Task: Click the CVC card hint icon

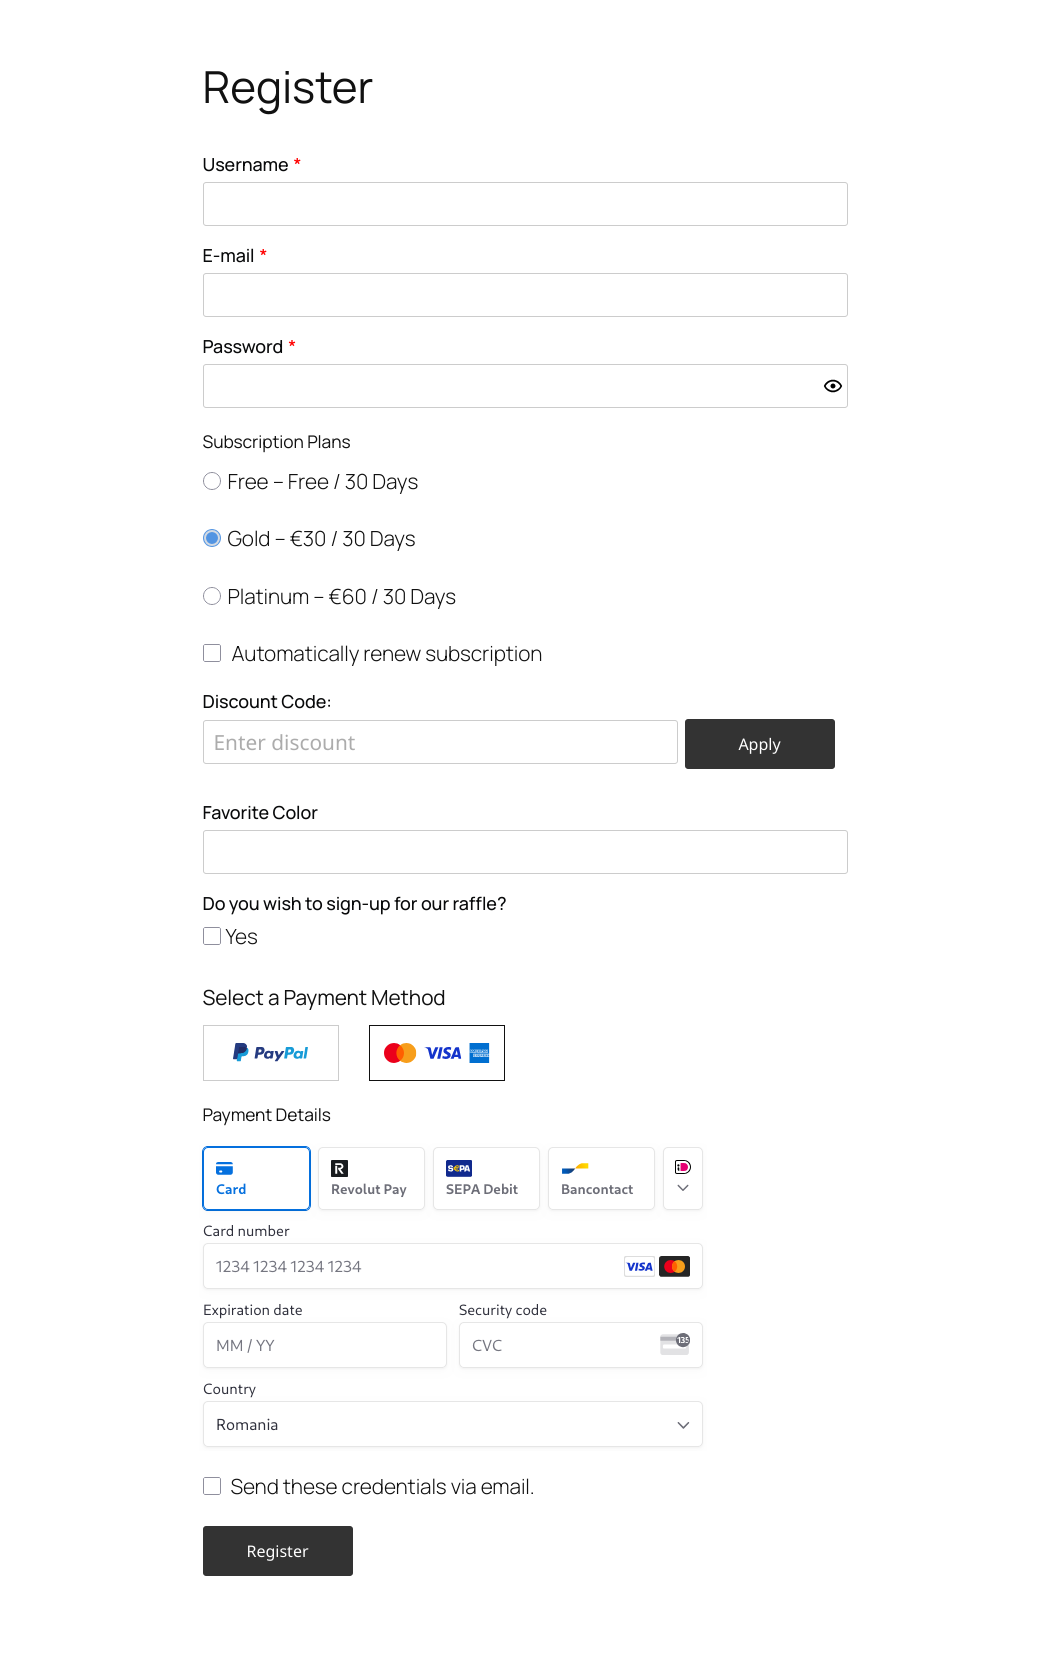Action: click(675, 1344)
